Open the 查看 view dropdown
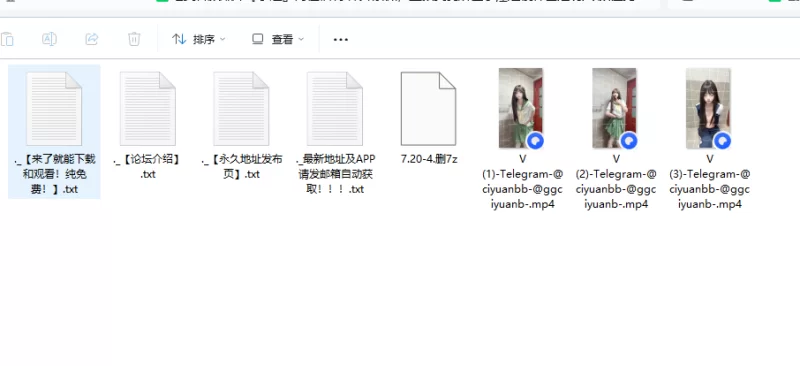Viewport: 800px width, 366px height. (x=278, y=39)
